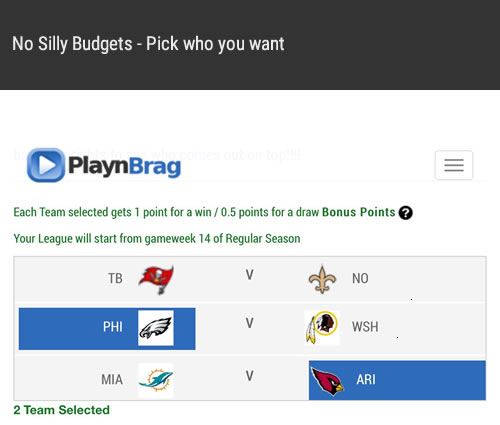Open the hamburger navigation menu

[454, 165]
